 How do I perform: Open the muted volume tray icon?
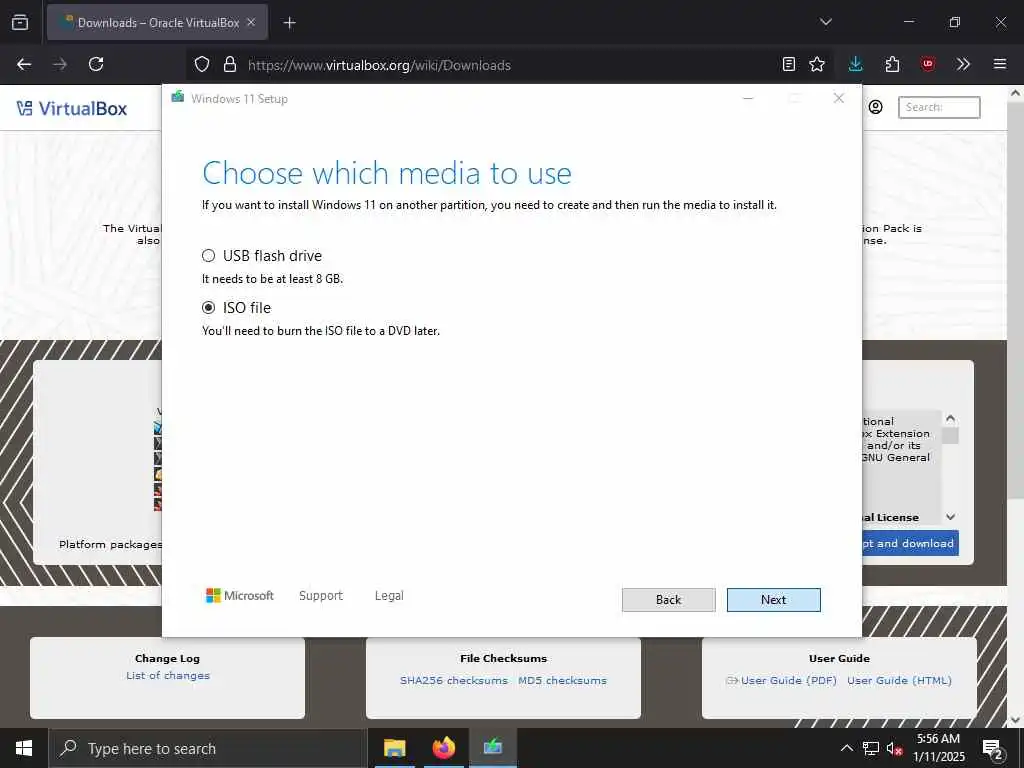pos(895,748)
